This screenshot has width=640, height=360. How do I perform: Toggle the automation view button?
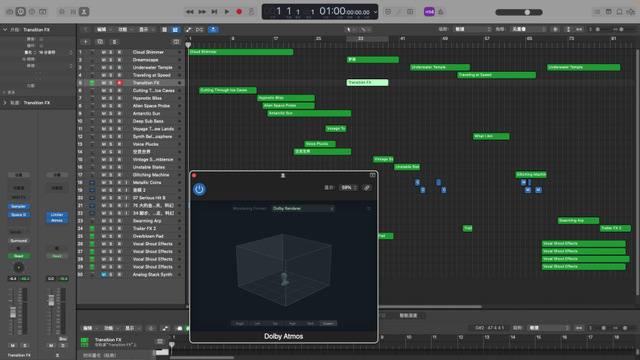coord(188,29)
